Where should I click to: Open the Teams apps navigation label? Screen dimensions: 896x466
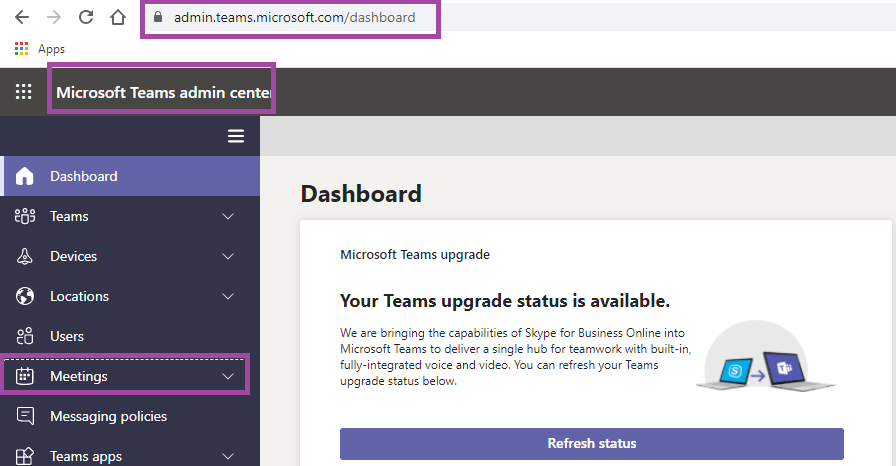pyautogui.click(x=86, y=456)
